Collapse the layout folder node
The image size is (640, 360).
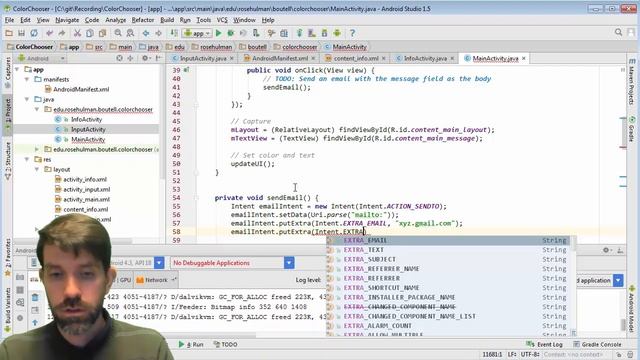[37, 169]
